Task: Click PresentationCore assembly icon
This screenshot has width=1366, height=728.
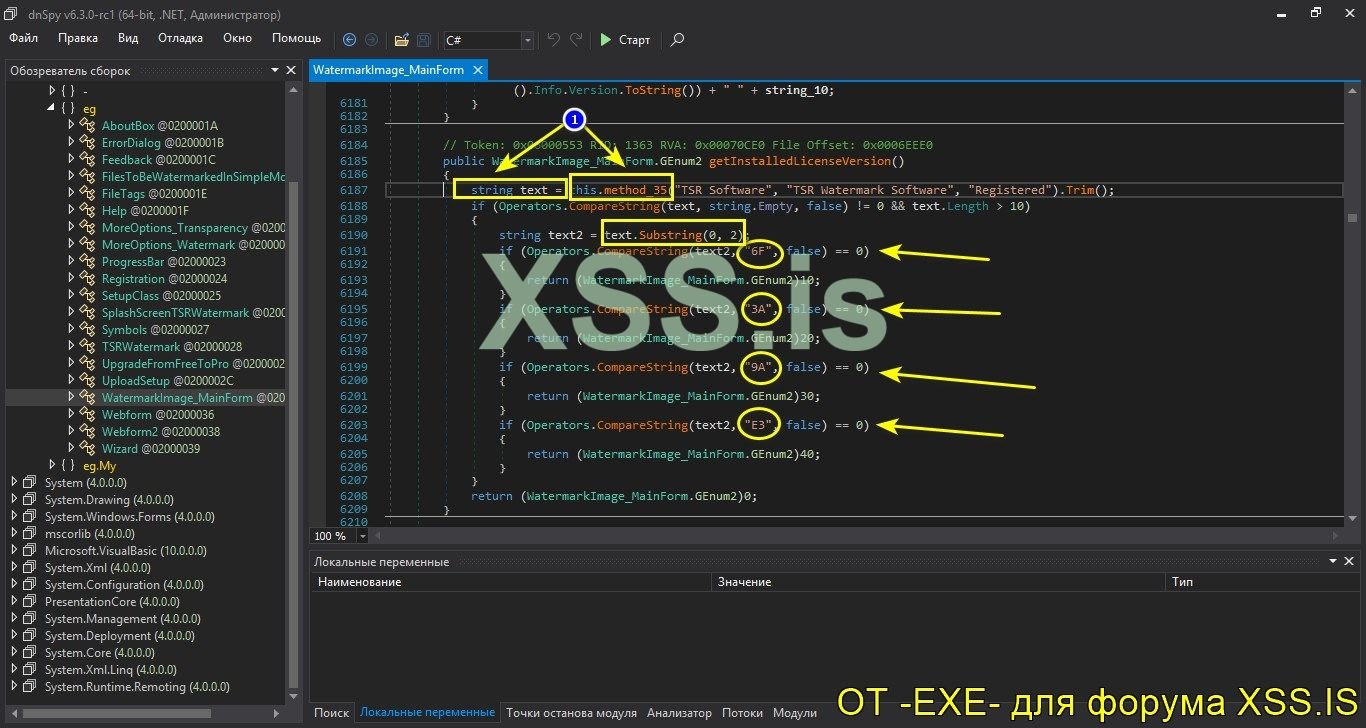Action: tap(31, 602)
